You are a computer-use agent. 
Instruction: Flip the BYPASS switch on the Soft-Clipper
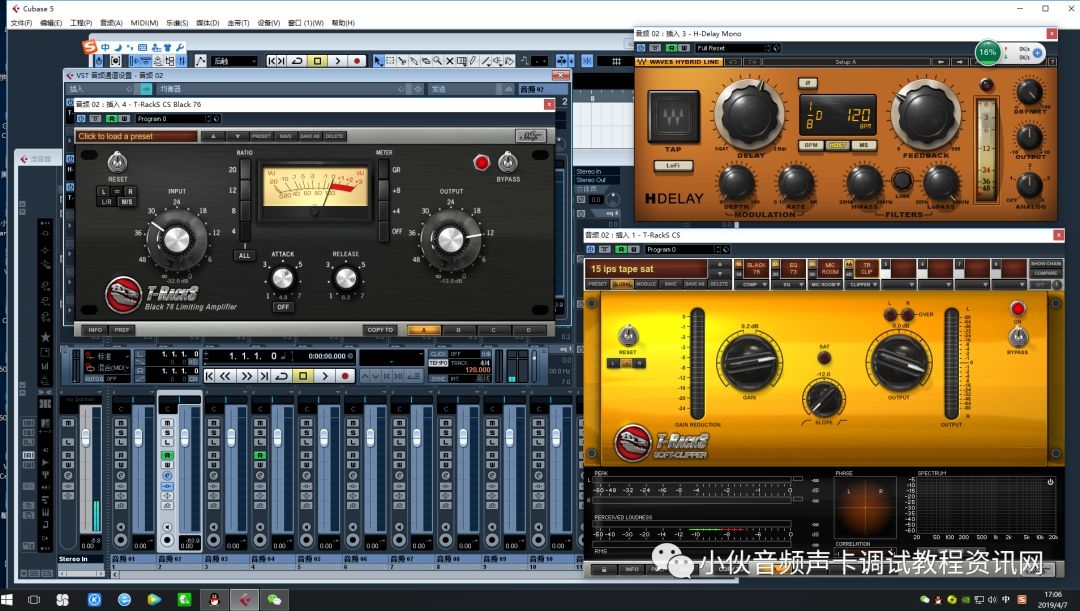1017,336
